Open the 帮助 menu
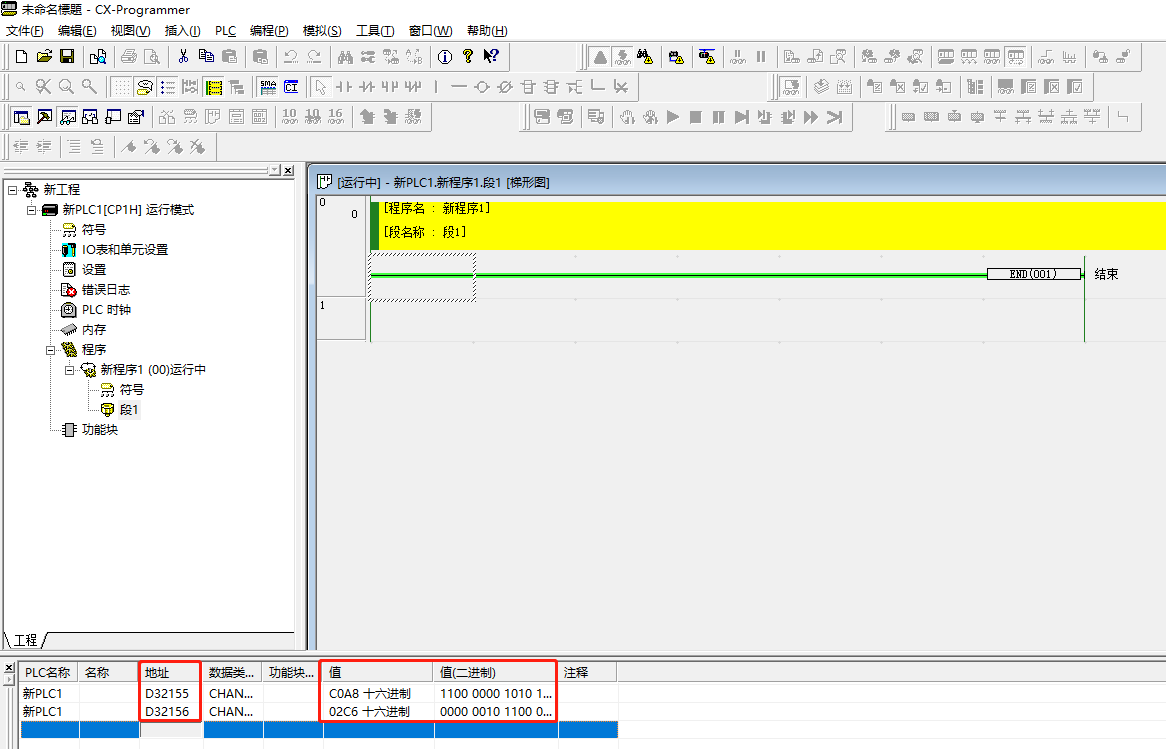The width and height of the screenshot is (1166, 749). [x=487, y=30]
